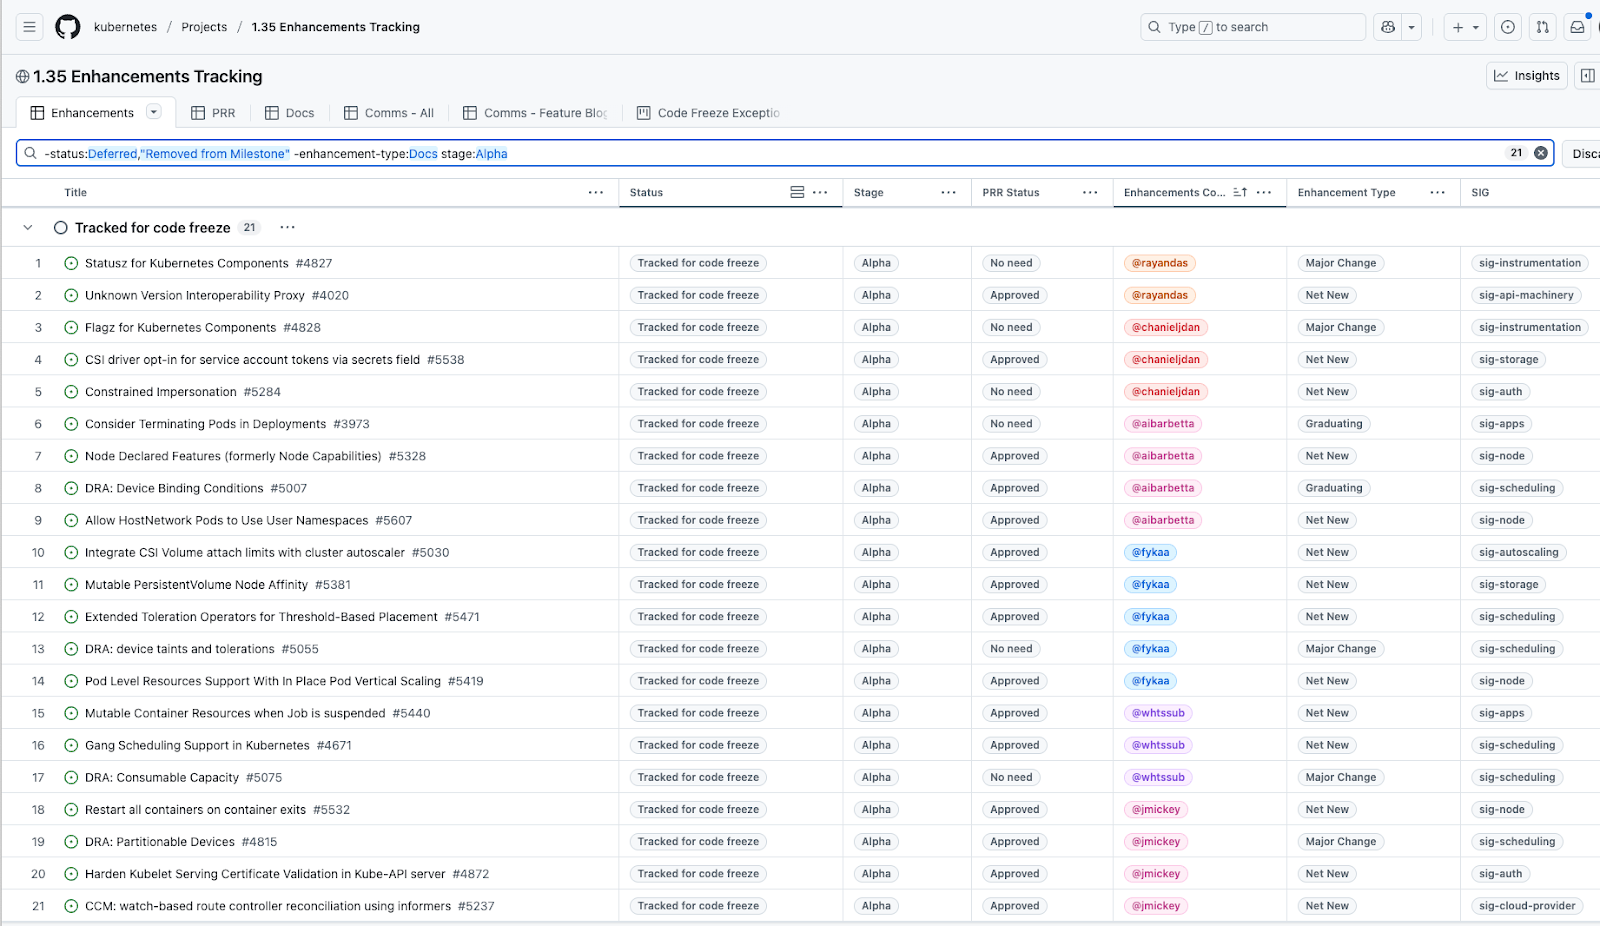This screenshot has width=1600, height=926.
Task: Open issue icon for Statusz for Kubernetes Components
Action: pos(71,263)
